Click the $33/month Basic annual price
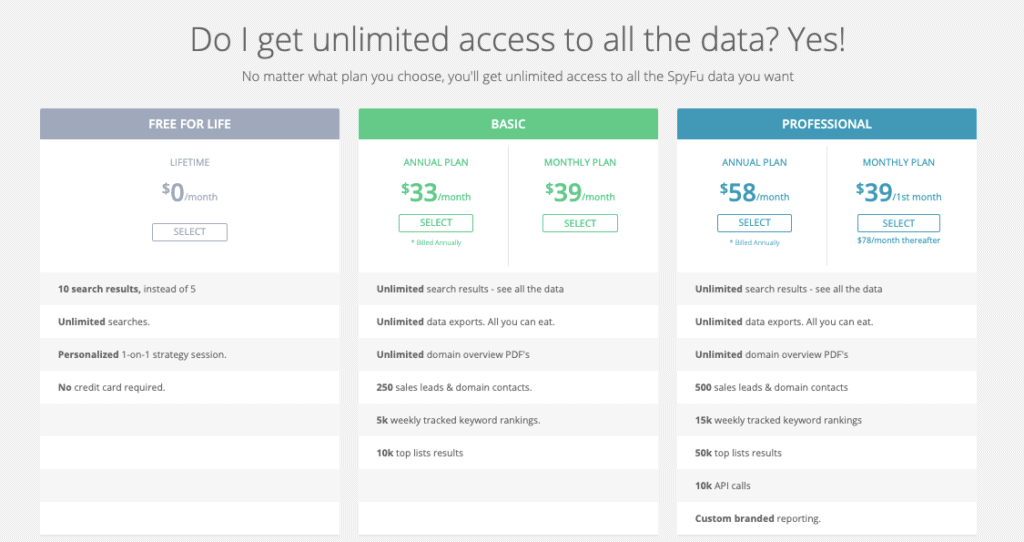1024x542 pixels. tap(436, 190)
